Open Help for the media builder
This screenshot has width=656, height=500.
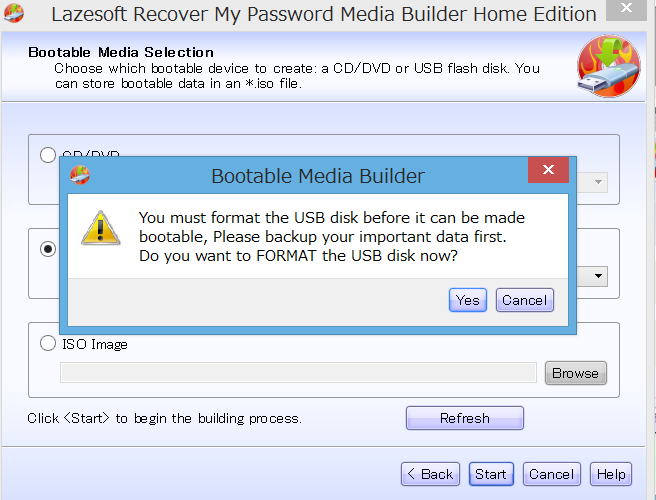(611, 474)
